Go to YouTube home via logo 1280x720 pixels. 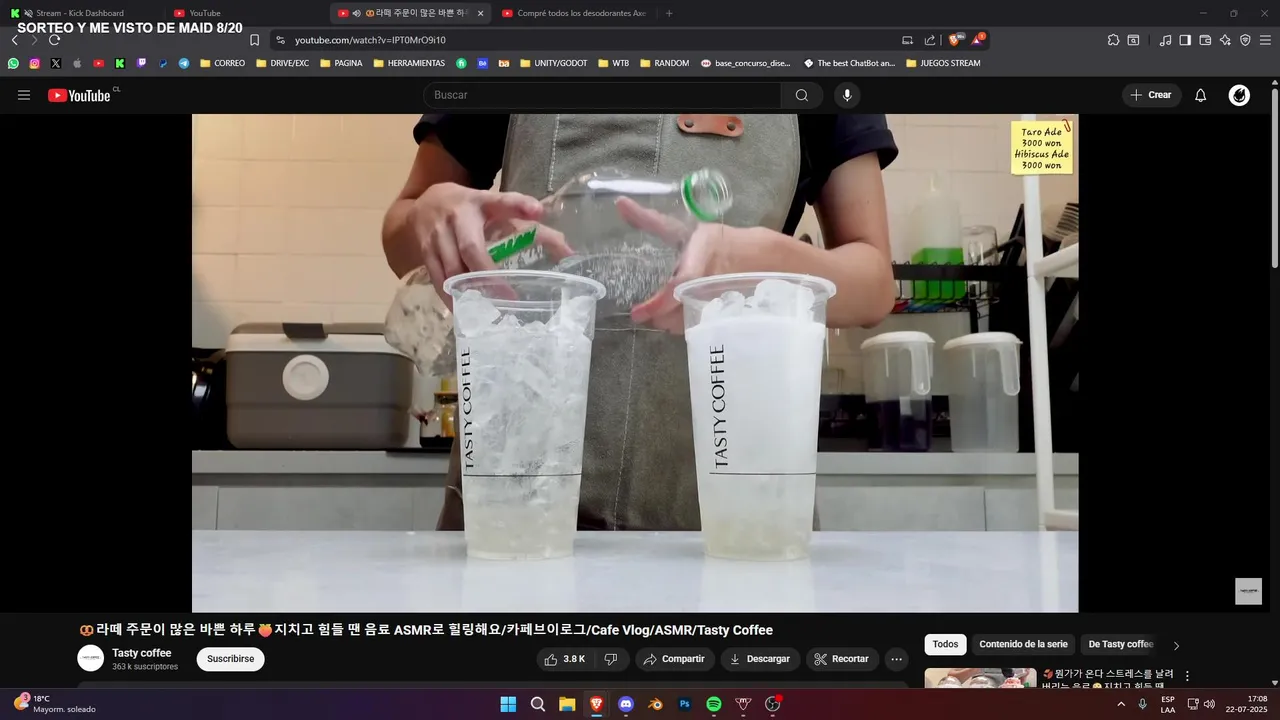(x=80, y=95)
